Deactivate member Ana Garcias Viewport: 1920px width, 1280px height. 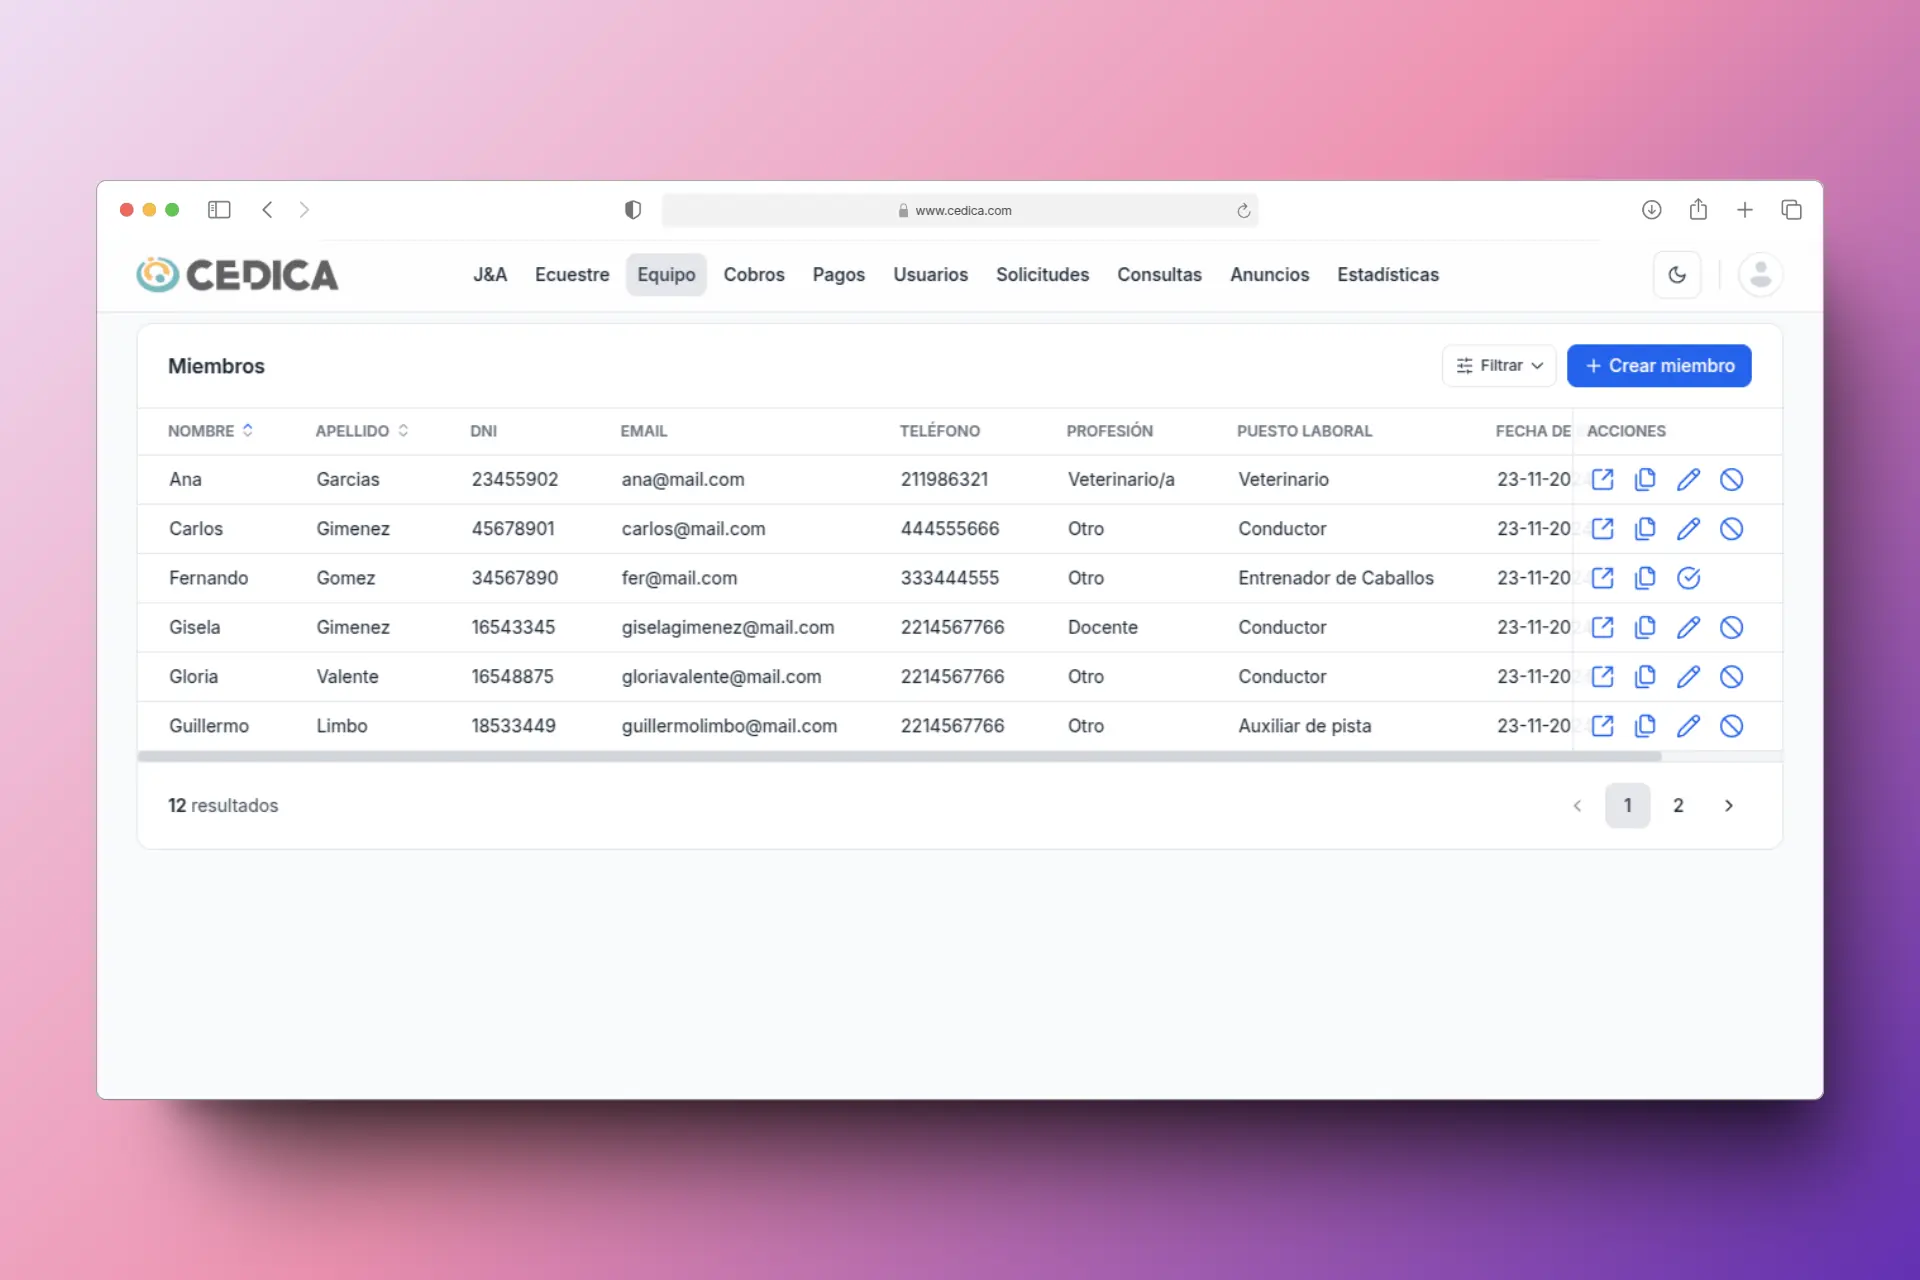pyautogui.click(x=1731, y=479)
